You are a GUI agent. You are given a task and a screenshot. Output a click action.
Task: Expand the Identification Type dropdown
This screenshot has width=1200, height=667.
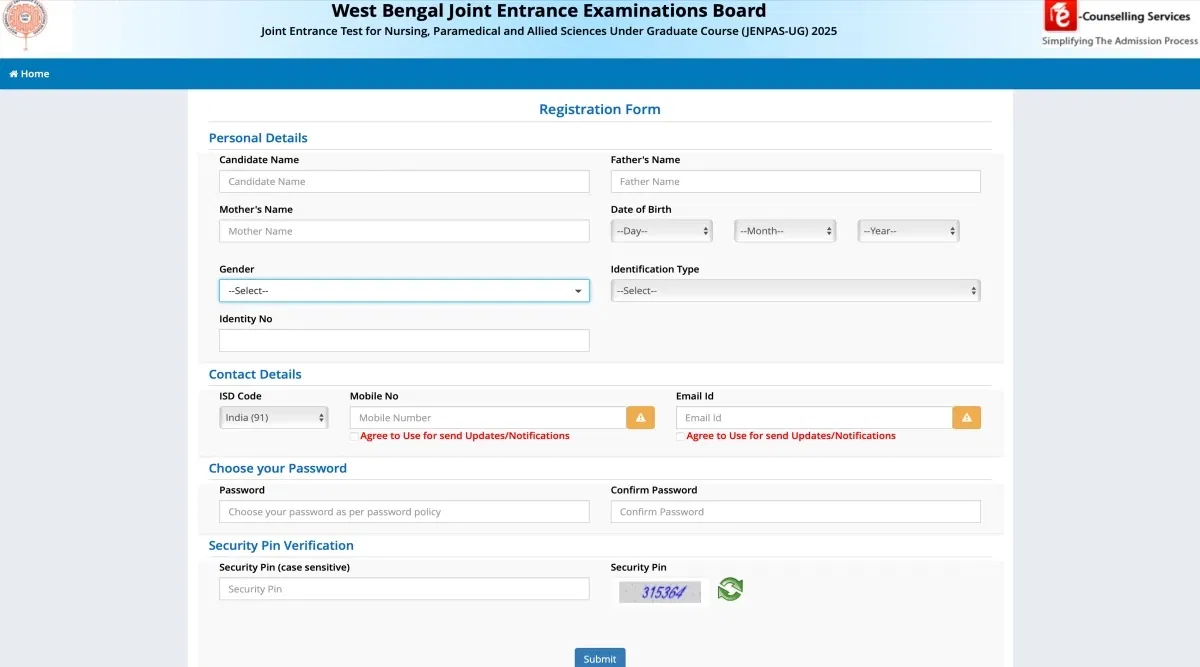796,291
